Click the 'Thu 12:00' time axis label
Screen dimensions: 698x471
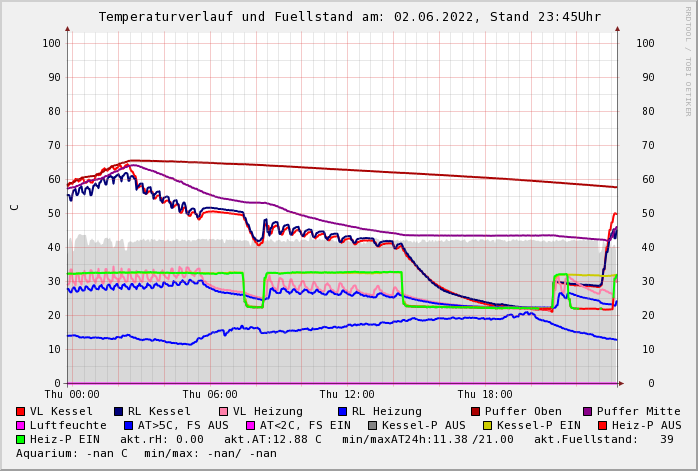(x=347, y=394)
